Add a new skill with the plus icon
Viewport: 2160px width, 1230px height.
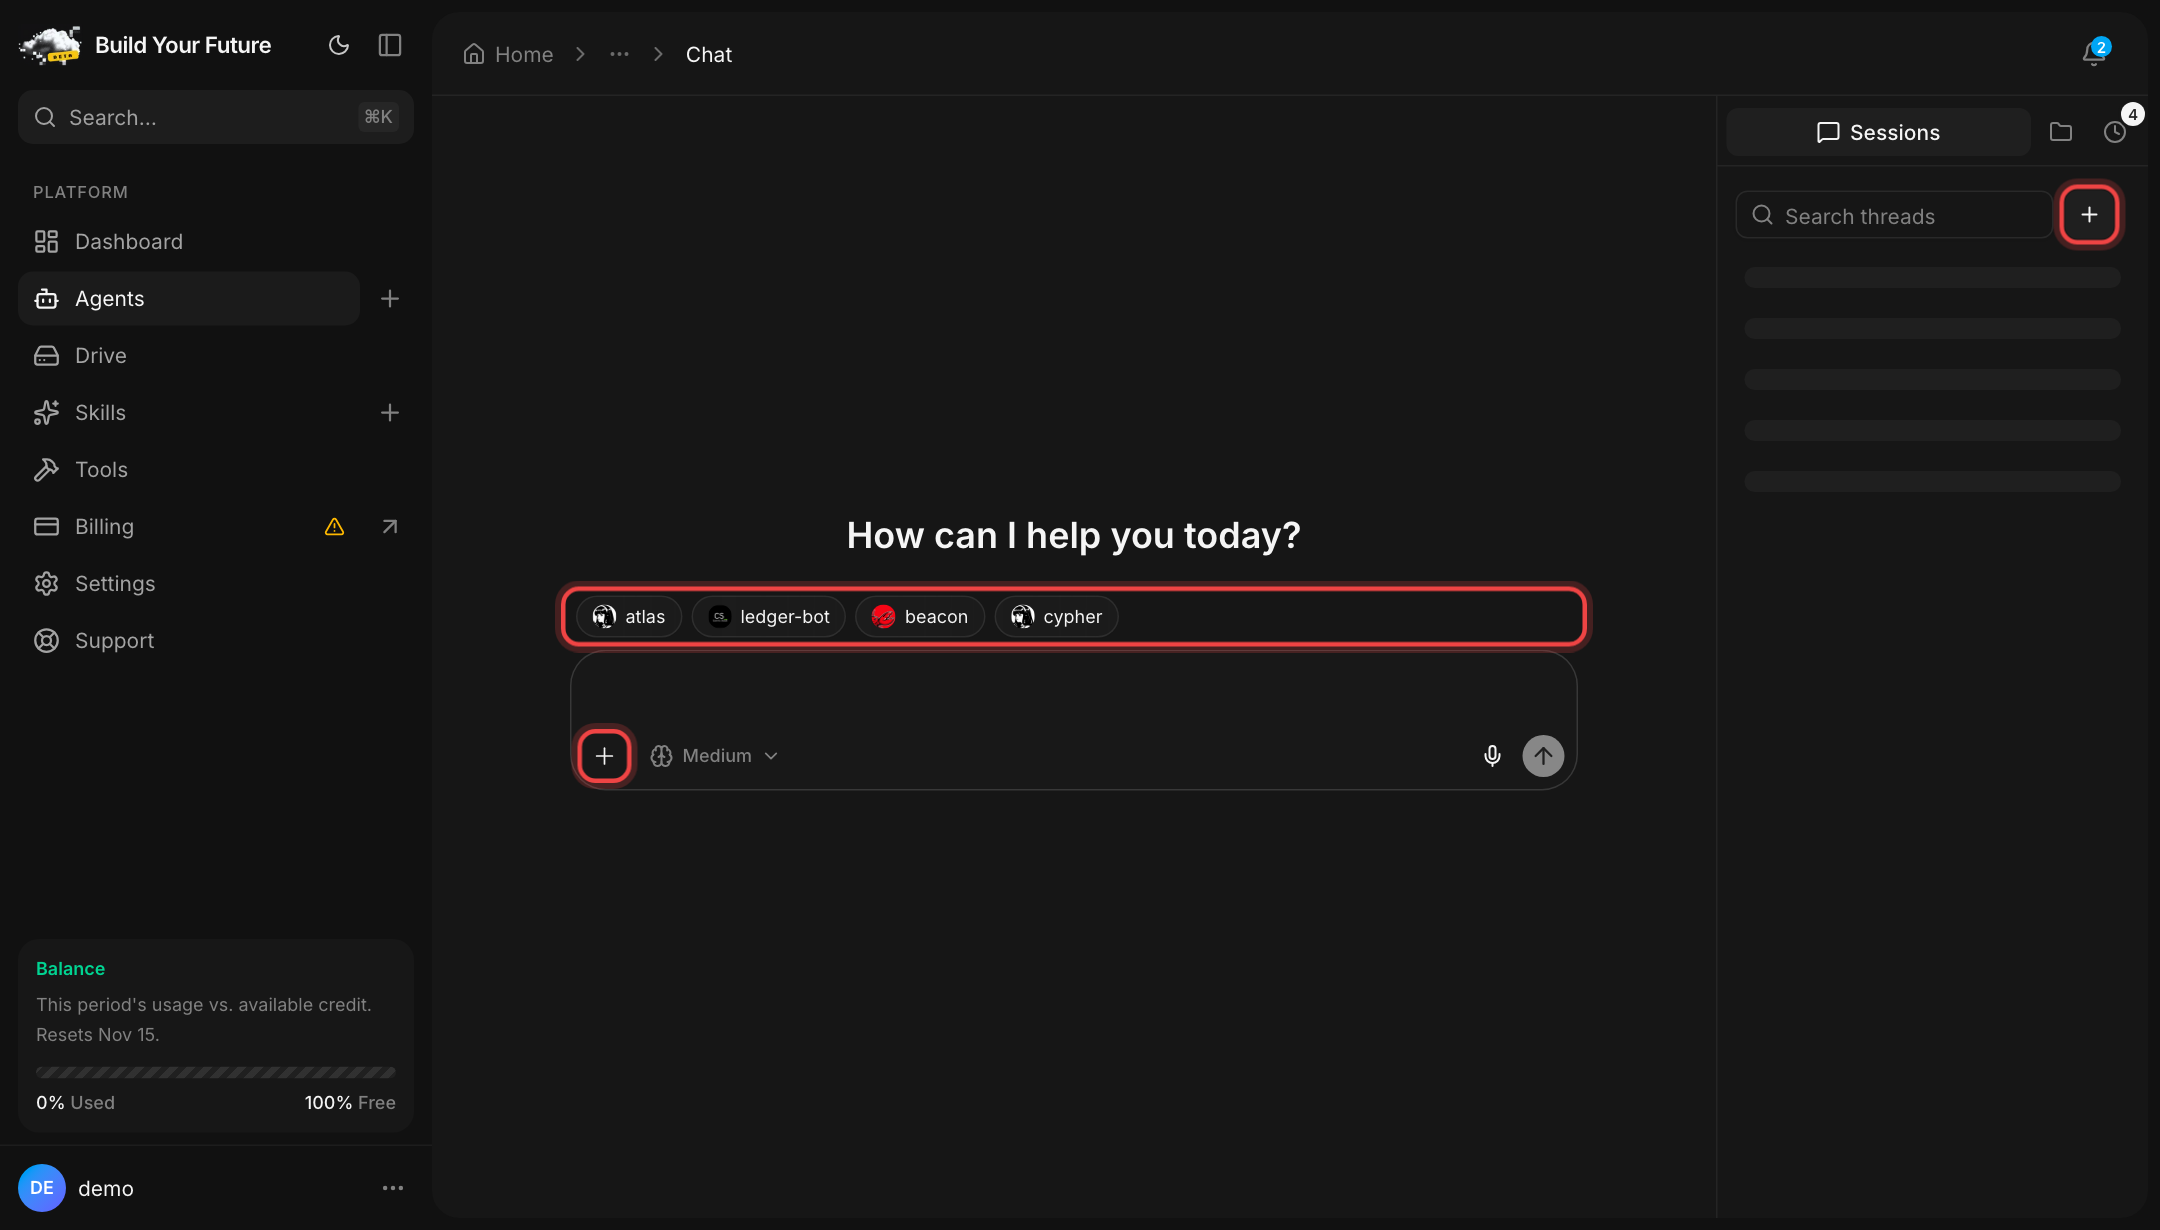[x=390, y=412]
